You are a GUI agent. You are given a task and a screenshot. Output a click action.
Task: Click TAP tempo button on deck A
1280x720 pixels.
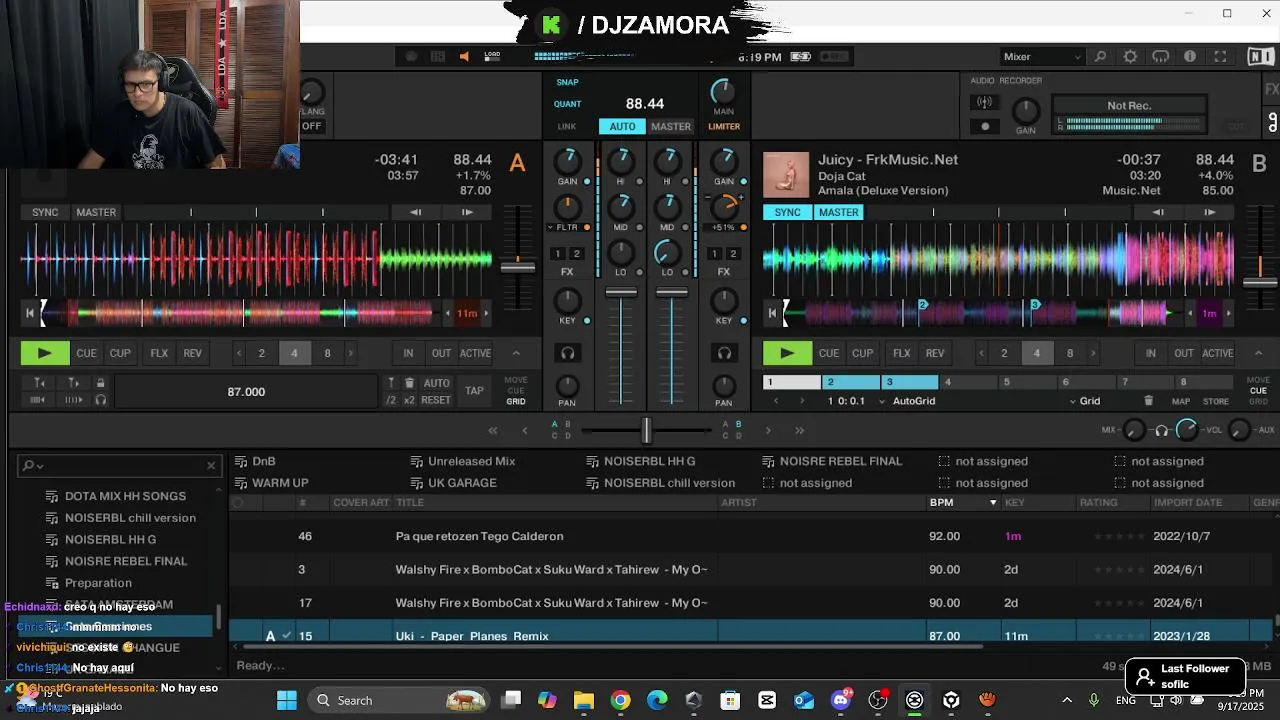pos(475,391)
